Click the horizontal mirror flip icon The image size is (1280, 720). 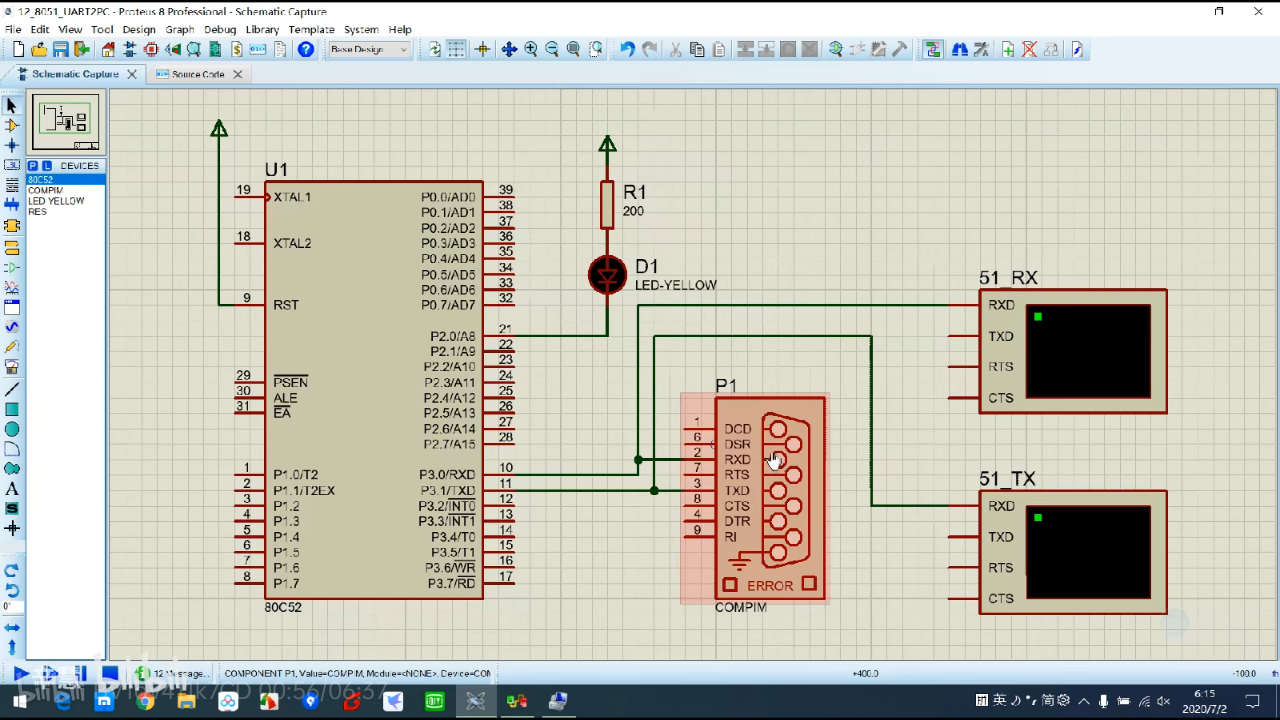12,627
